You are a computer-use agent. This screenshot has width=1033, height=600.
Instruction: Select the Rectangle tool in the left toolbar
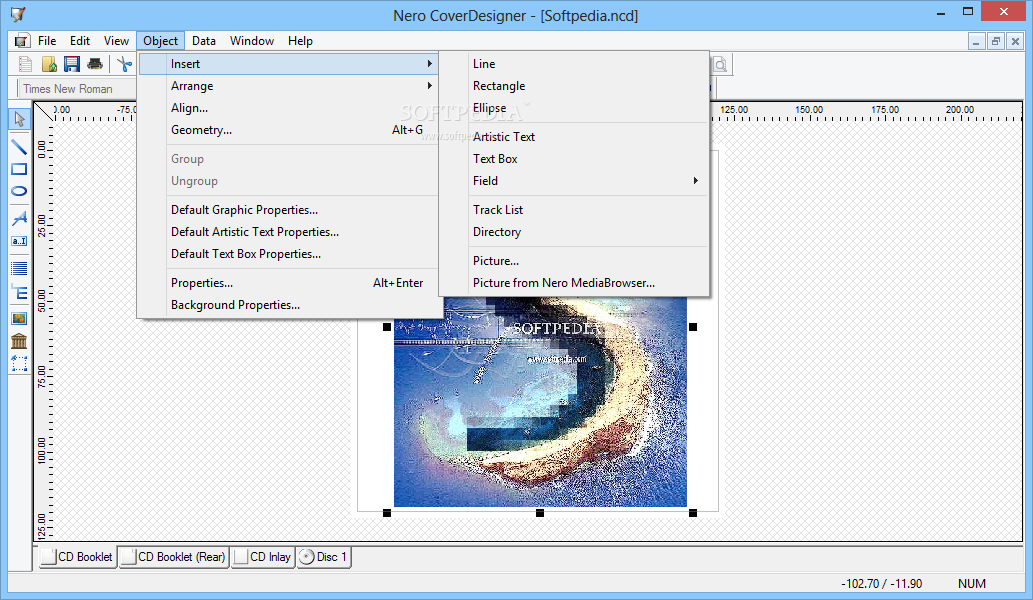coord(19,169)
